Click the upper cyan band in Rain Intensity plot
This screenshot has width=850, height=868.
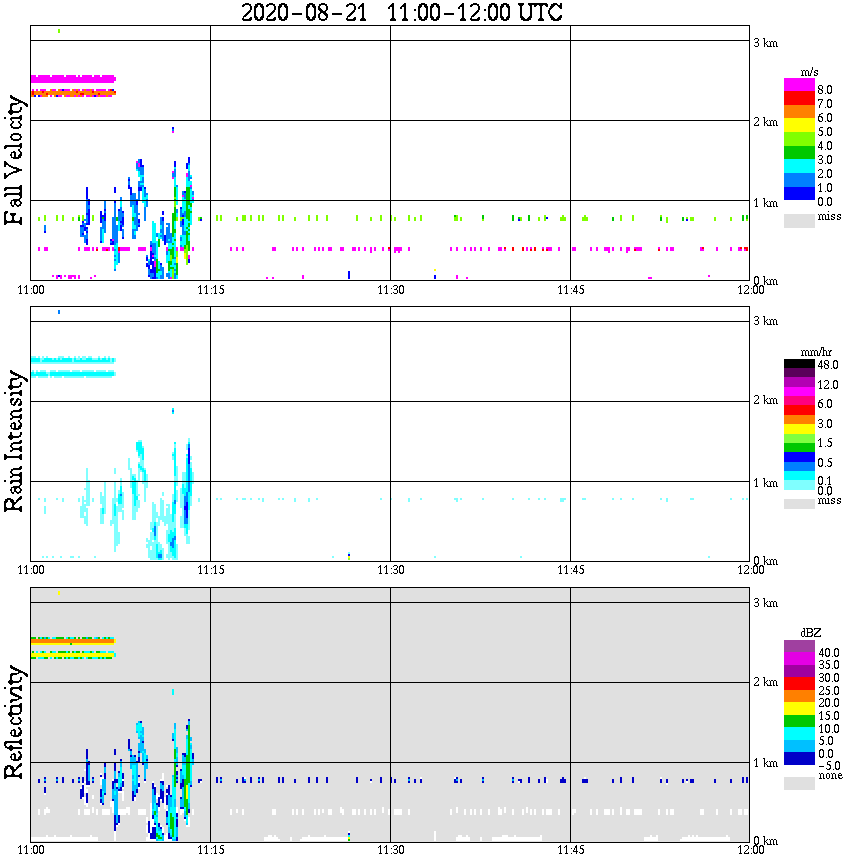73,360
